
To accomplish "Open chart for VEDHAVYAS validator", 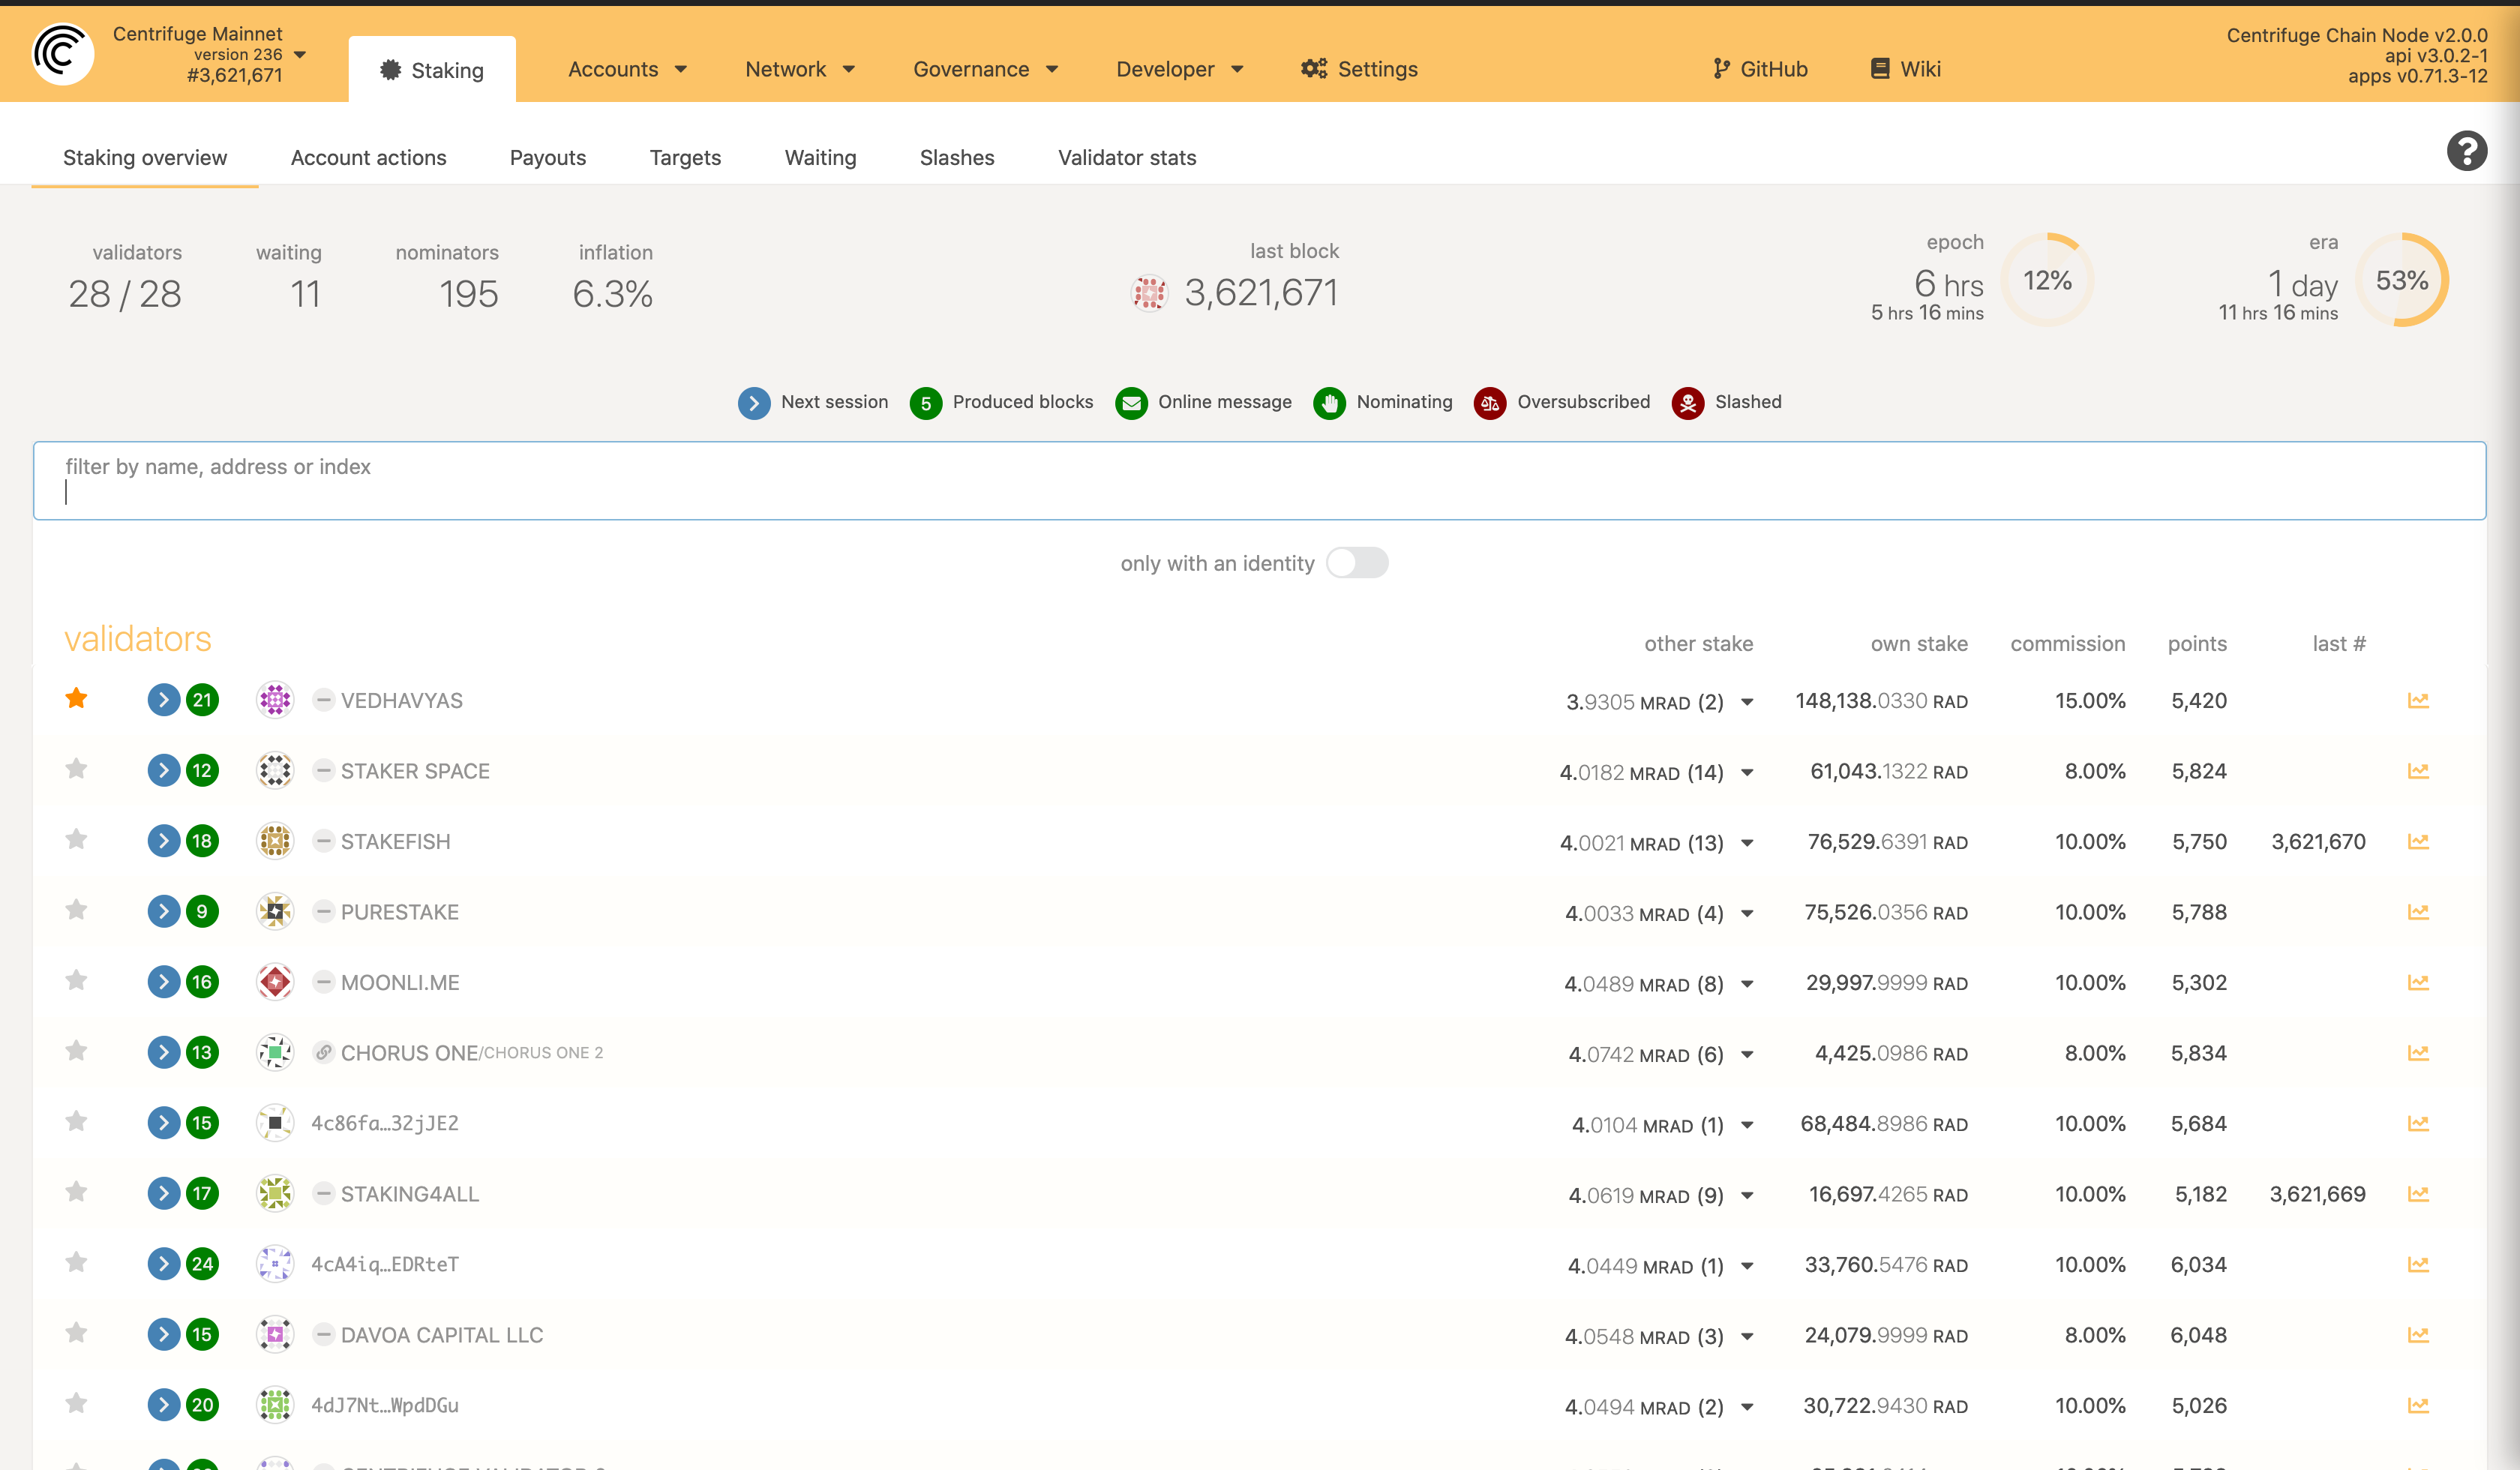I will [2418, 700].
